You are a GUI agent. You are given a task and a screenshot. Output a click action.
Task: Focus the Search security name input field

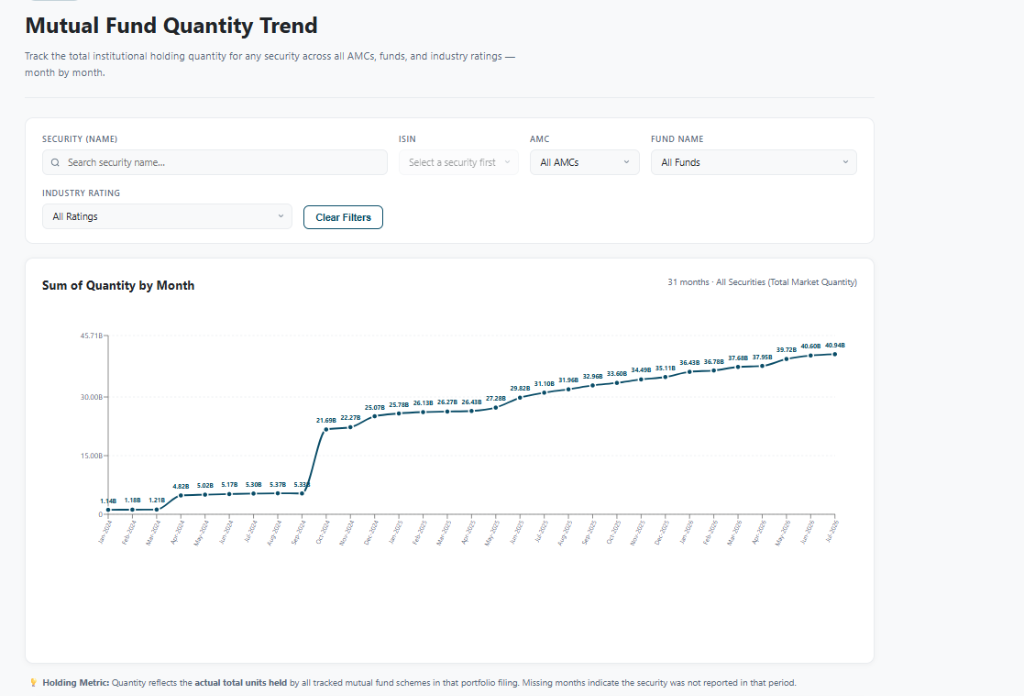(x=215, y=163)
